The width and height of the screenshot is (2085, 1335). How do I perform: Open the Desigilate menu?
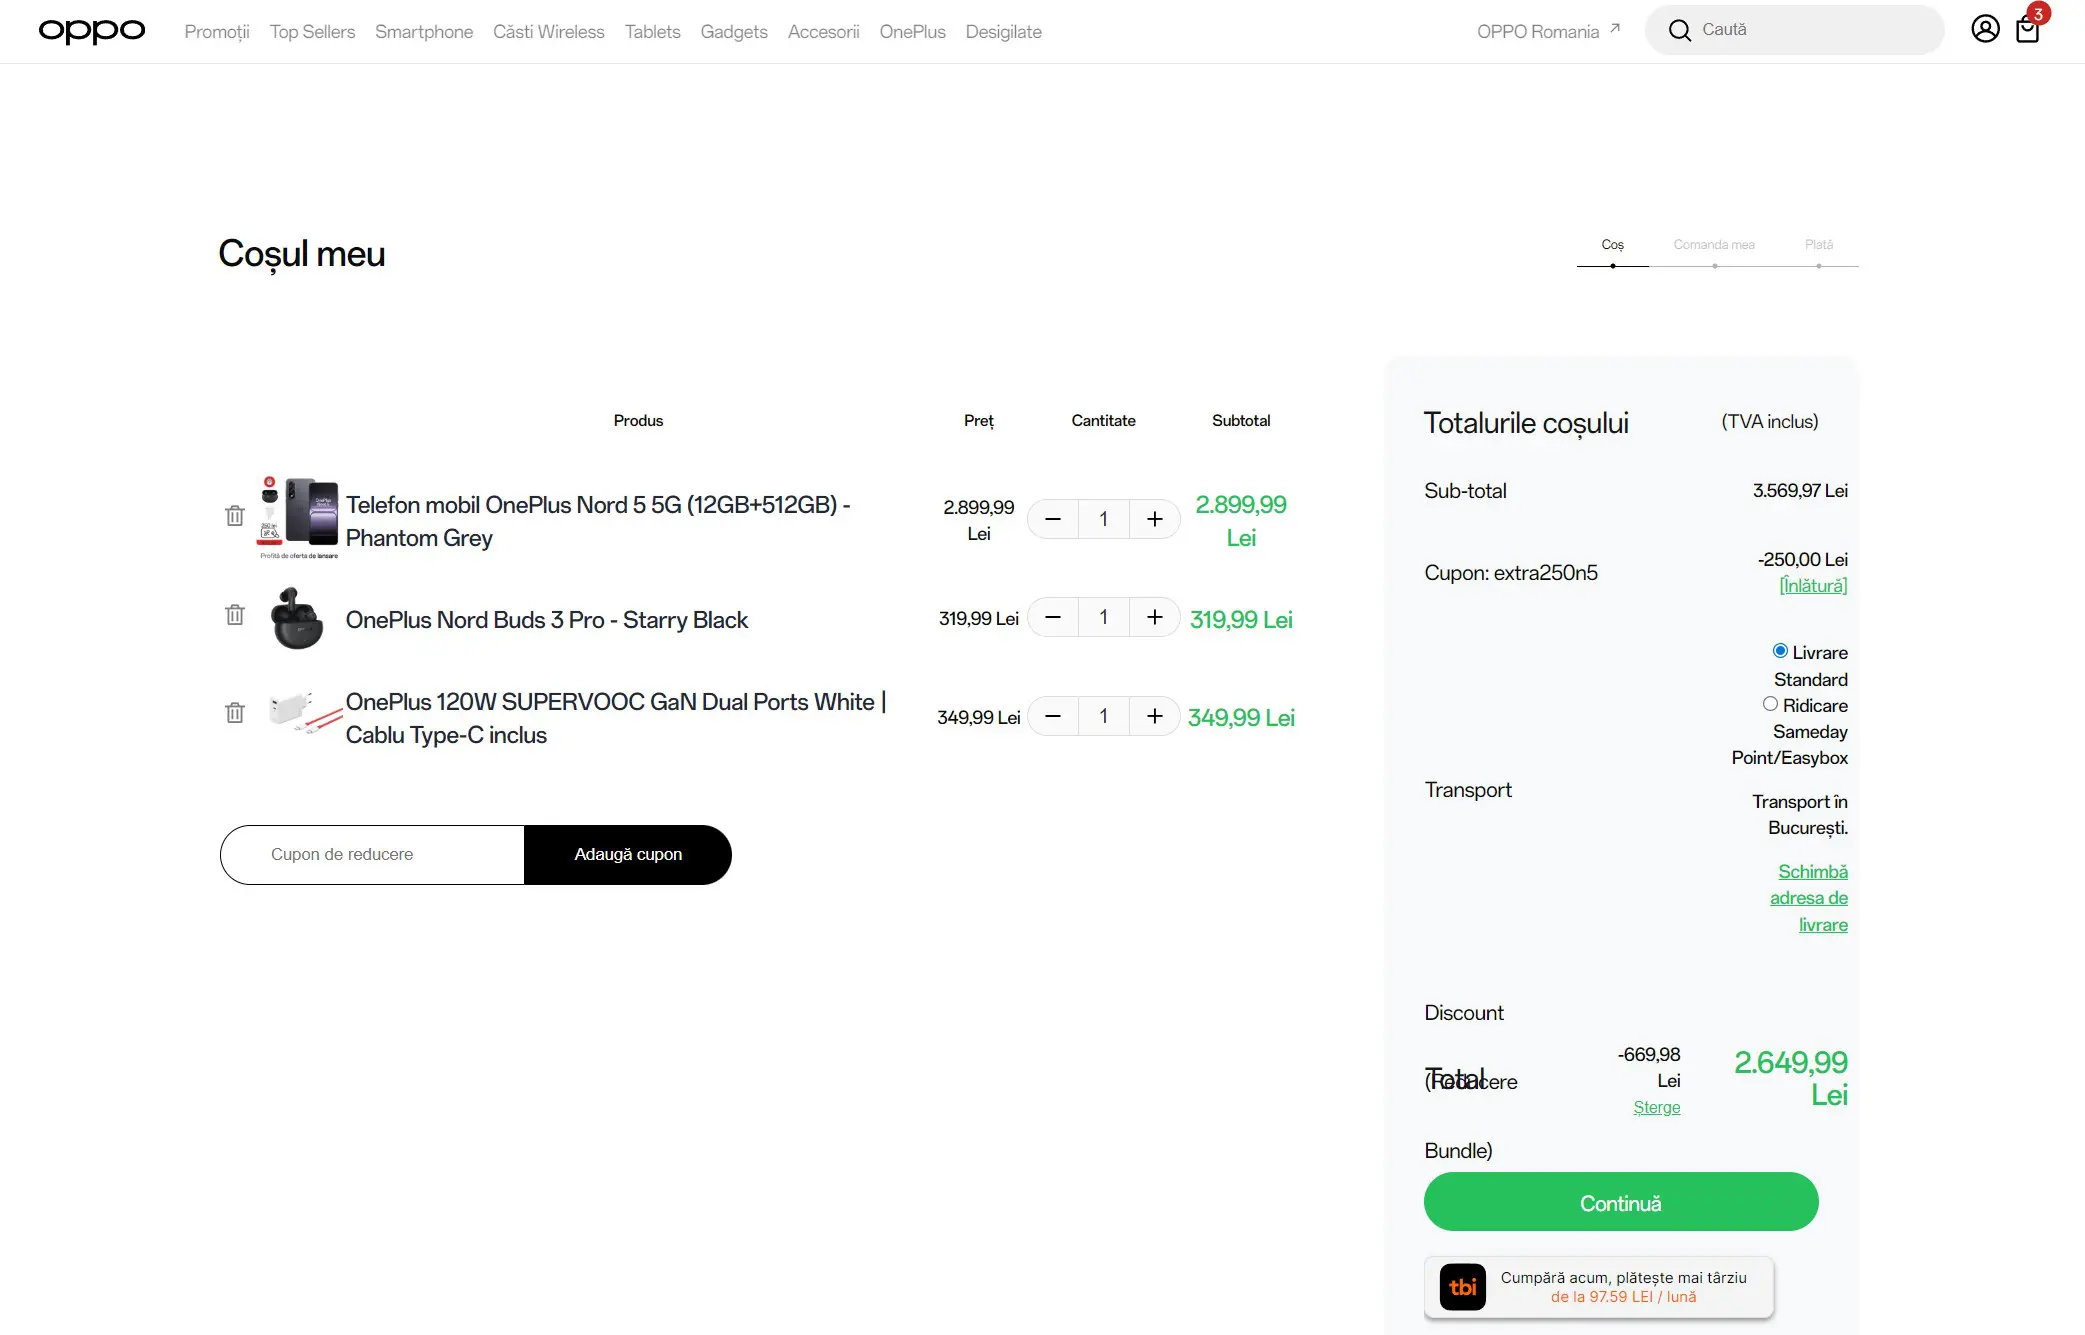[x=1004, y=32]
